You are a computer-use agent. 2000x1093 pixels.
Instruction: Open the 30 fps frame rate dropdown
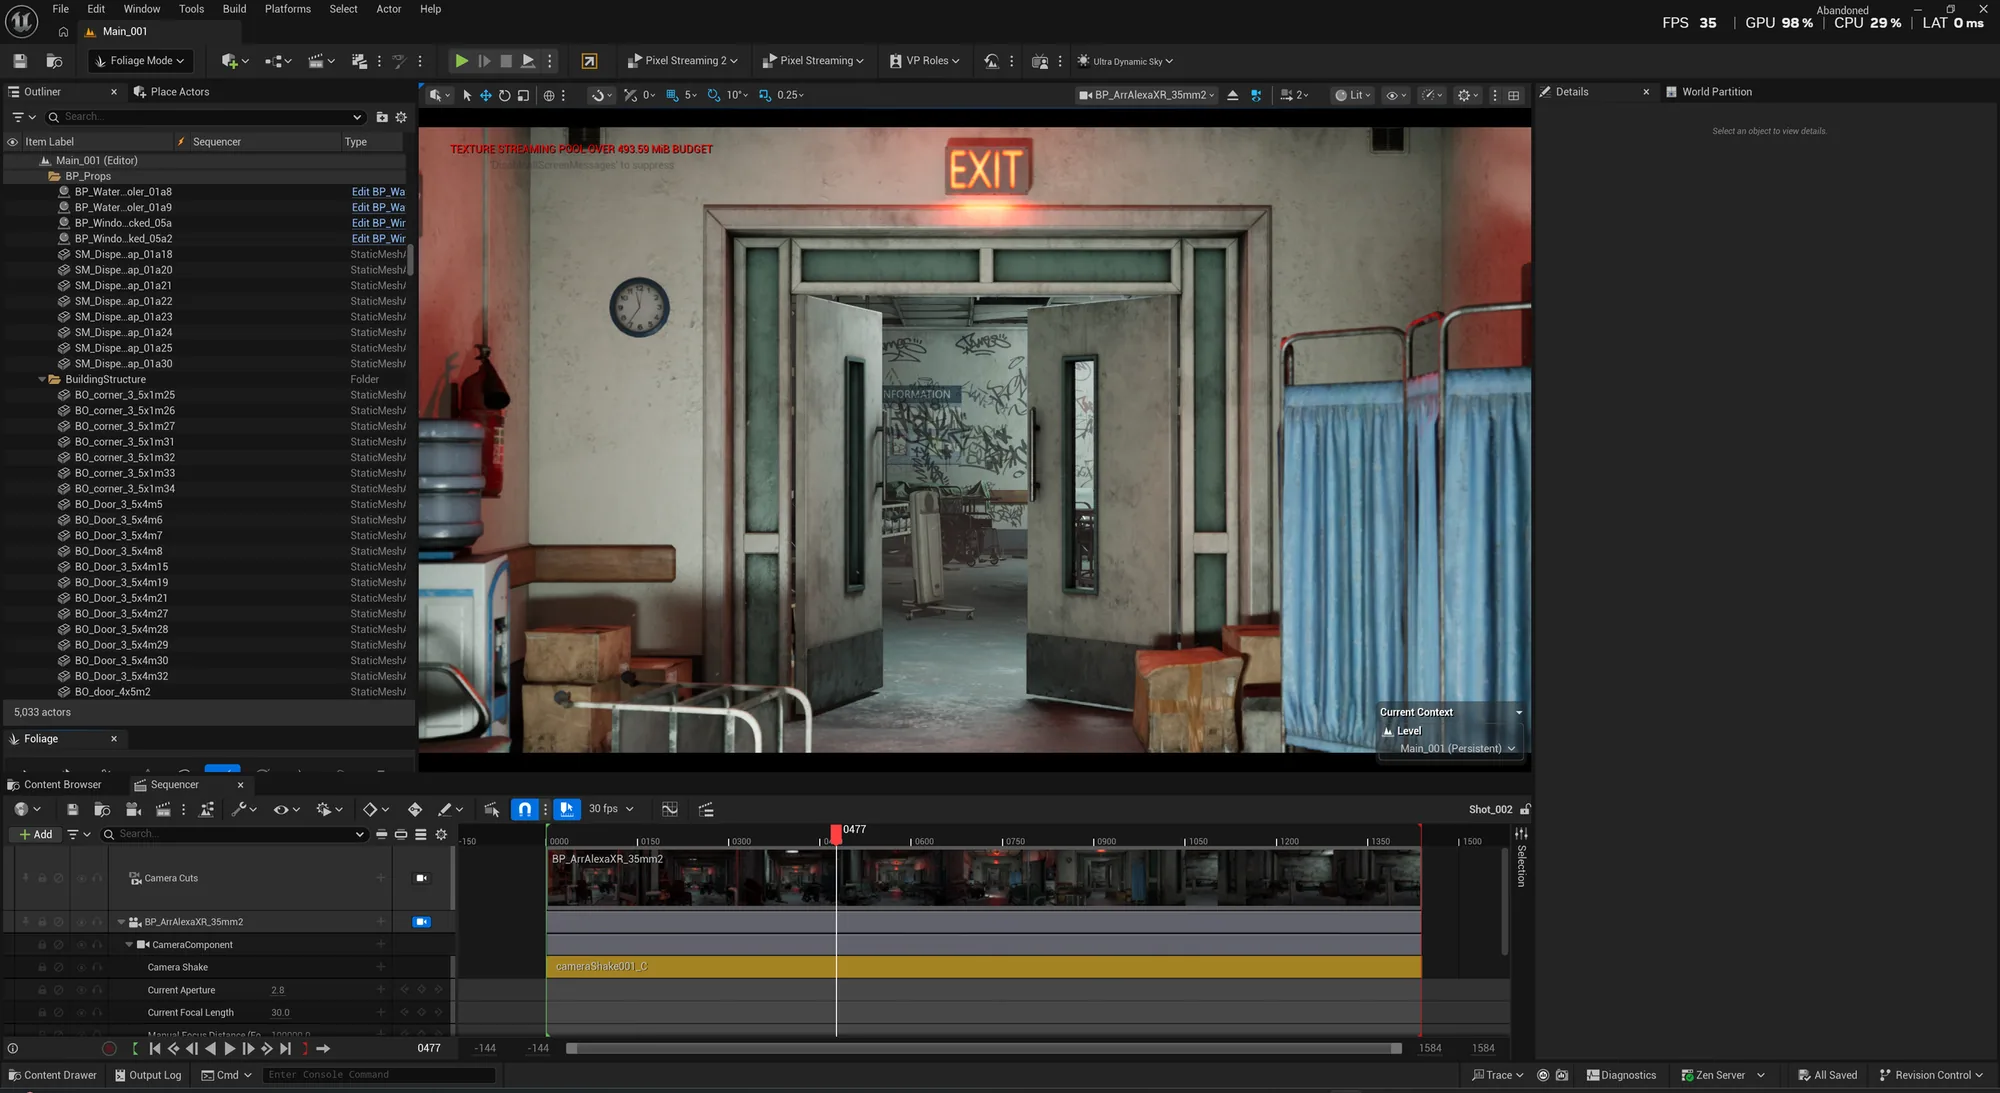[611, 809]
